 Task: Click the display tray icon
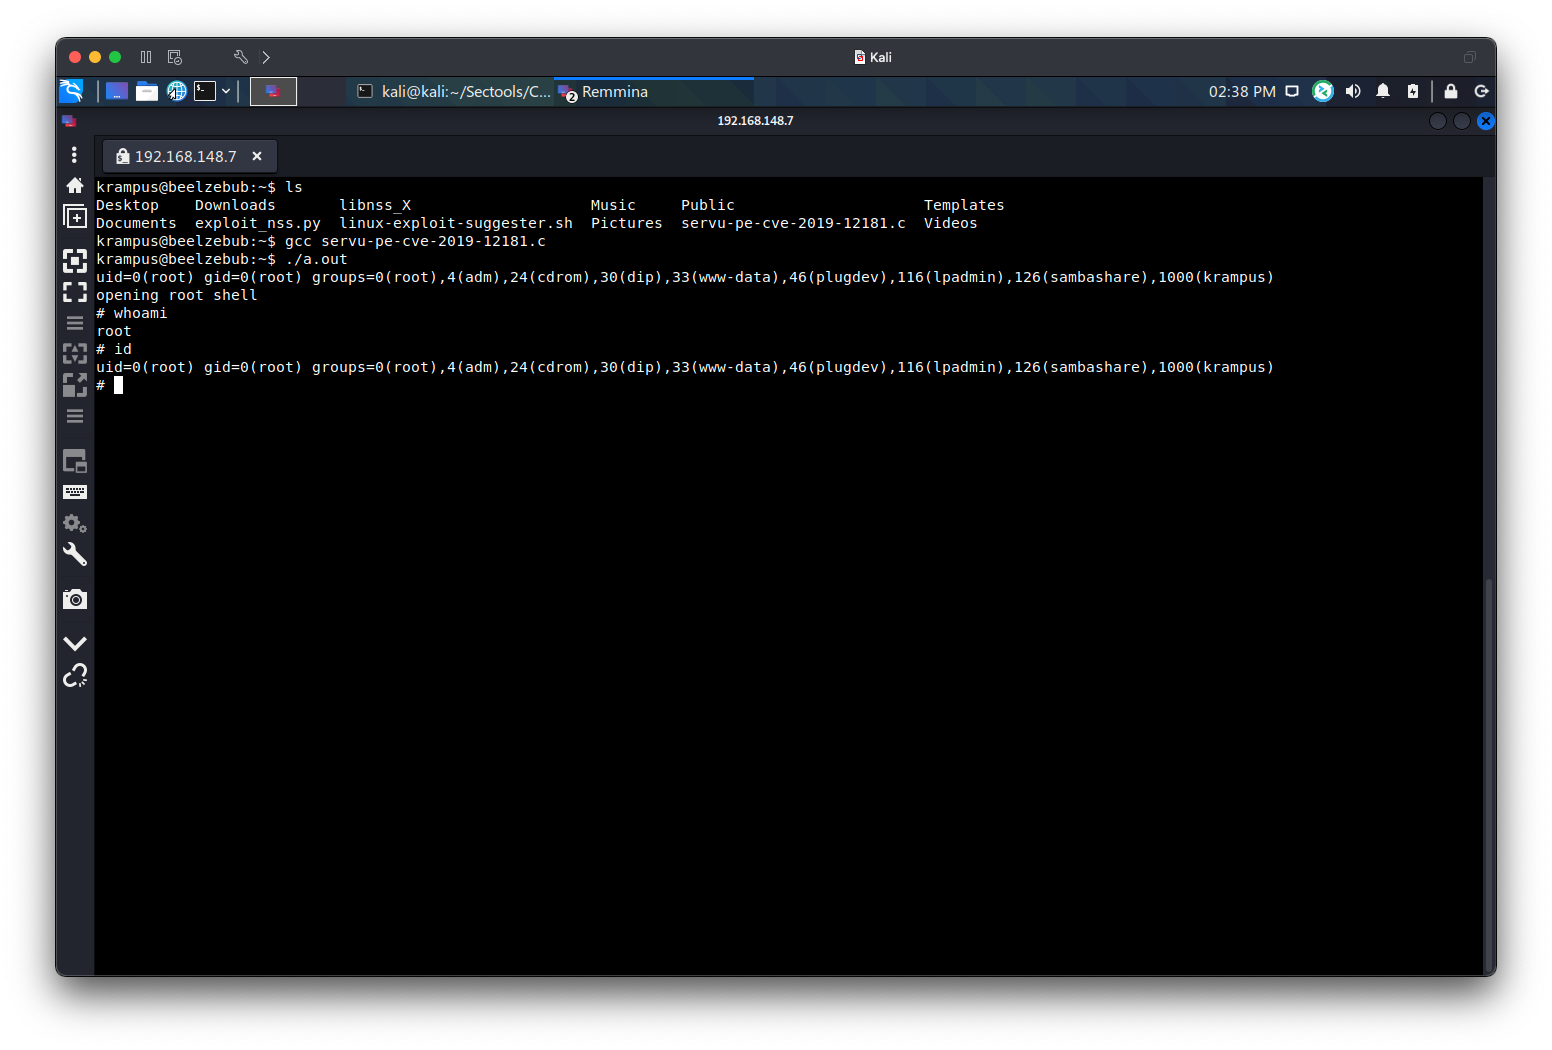1292,91
